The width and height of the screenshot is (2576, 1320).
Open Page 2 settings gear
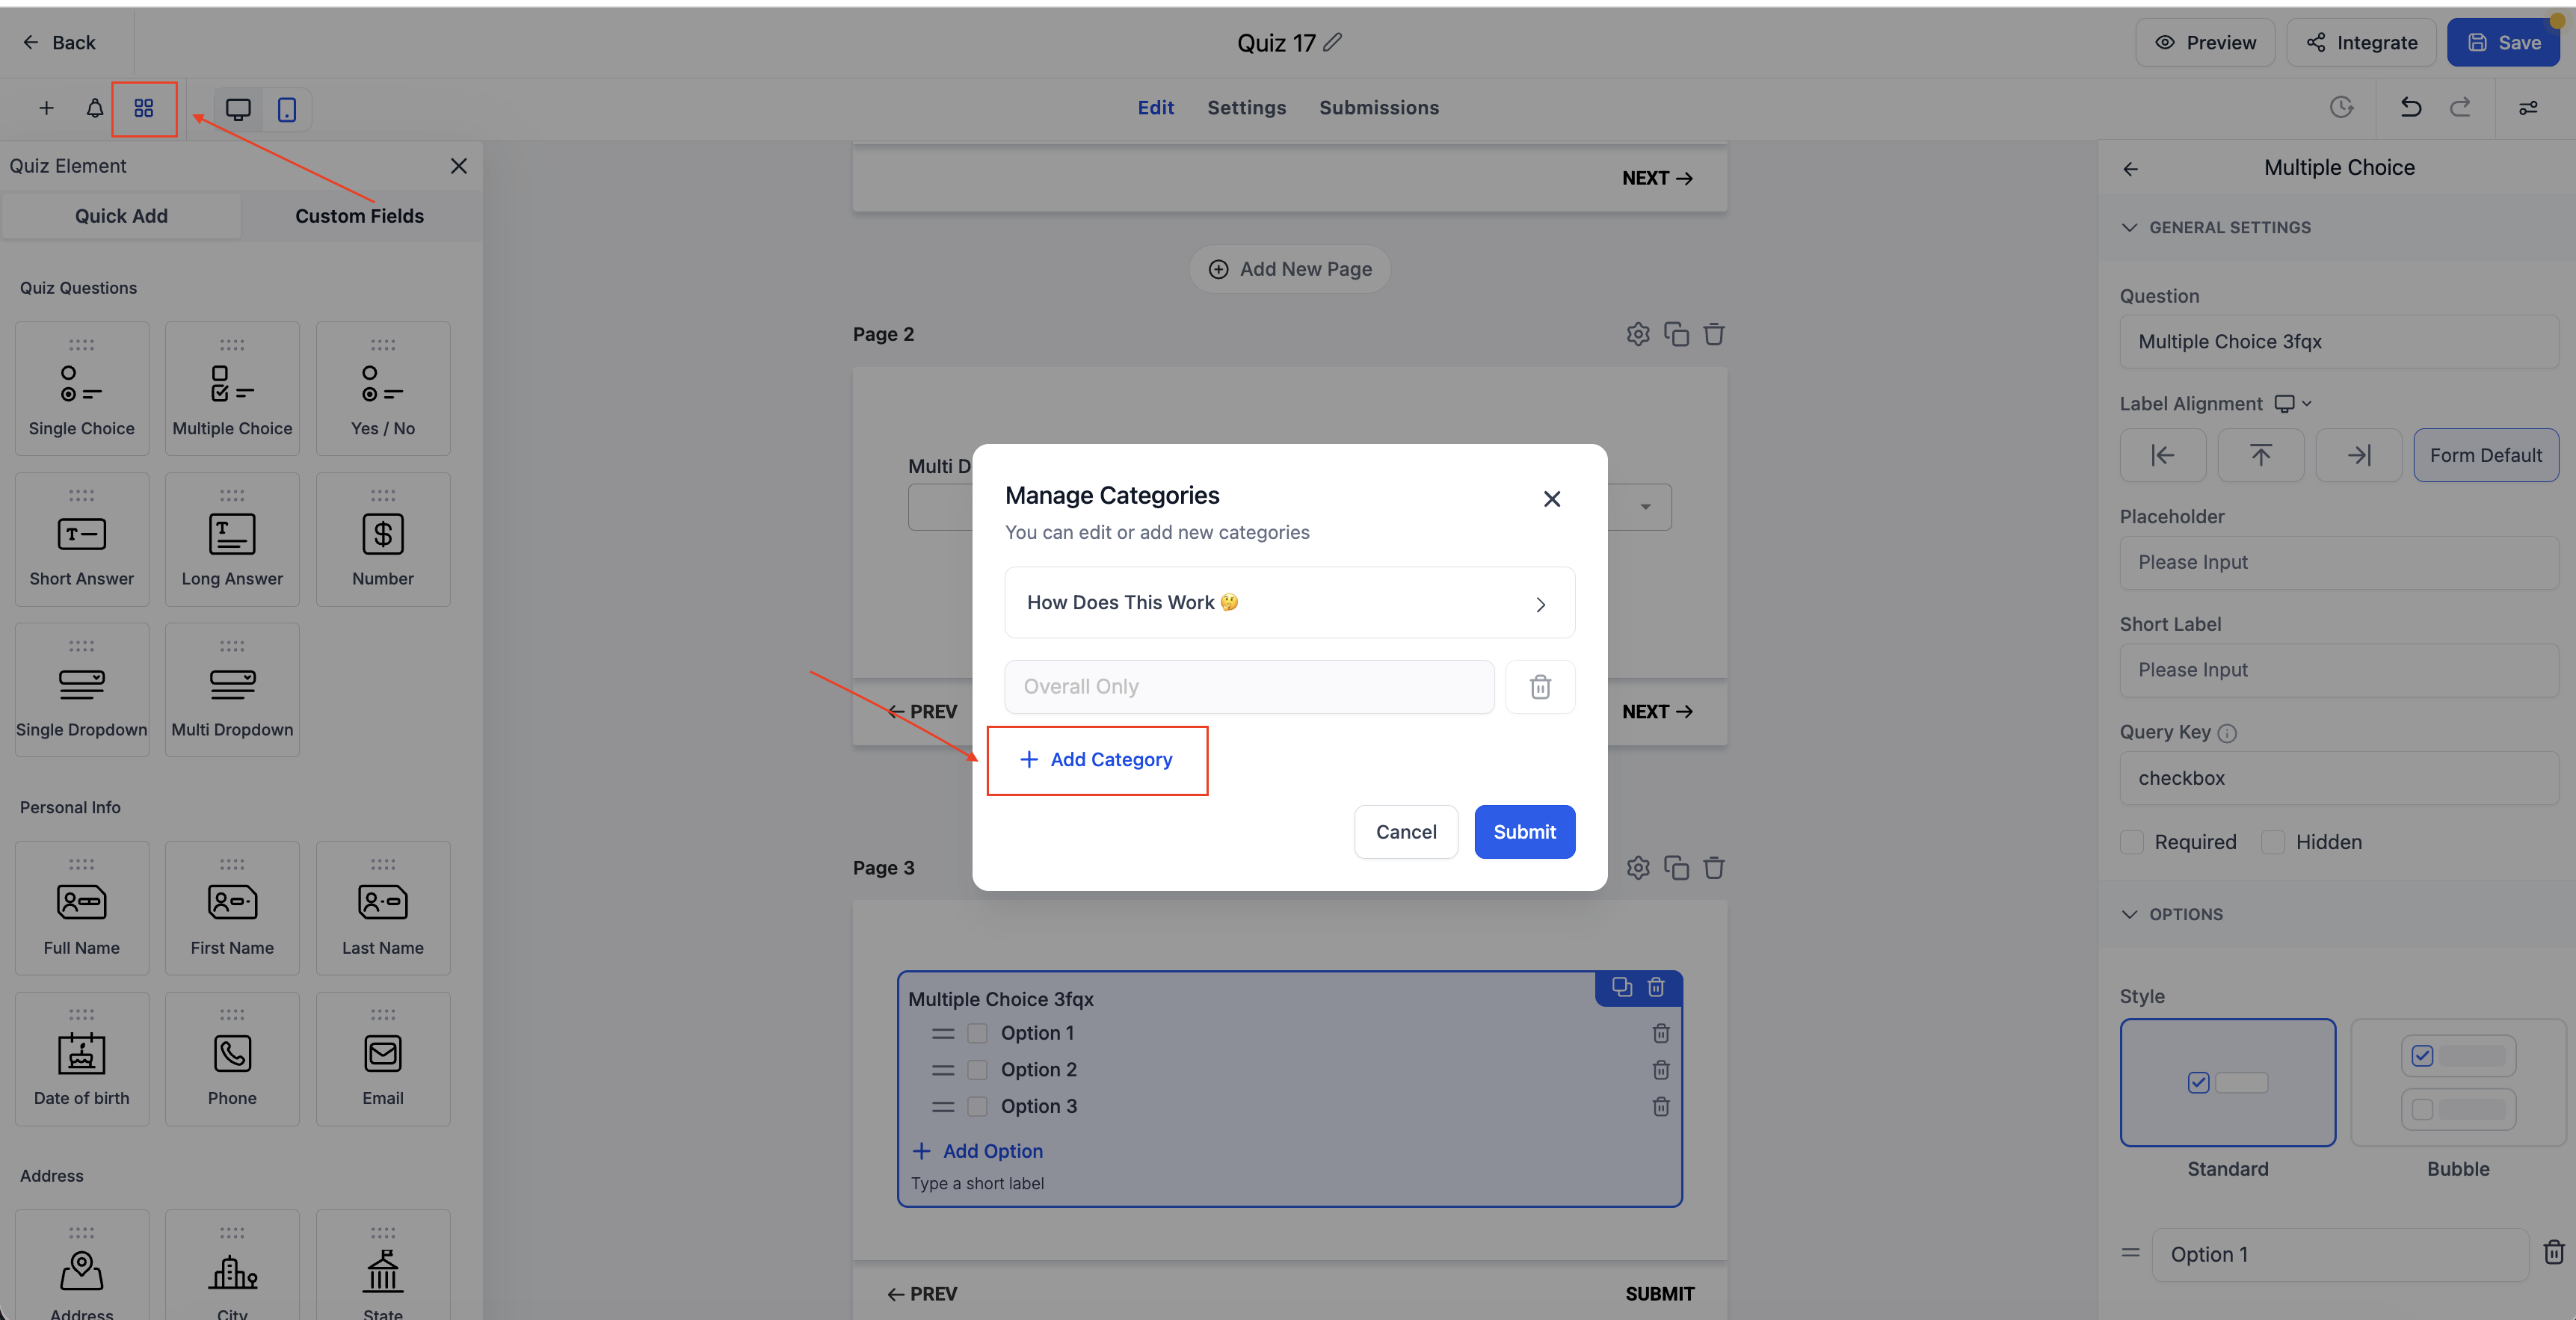[x=1638, y=334]
